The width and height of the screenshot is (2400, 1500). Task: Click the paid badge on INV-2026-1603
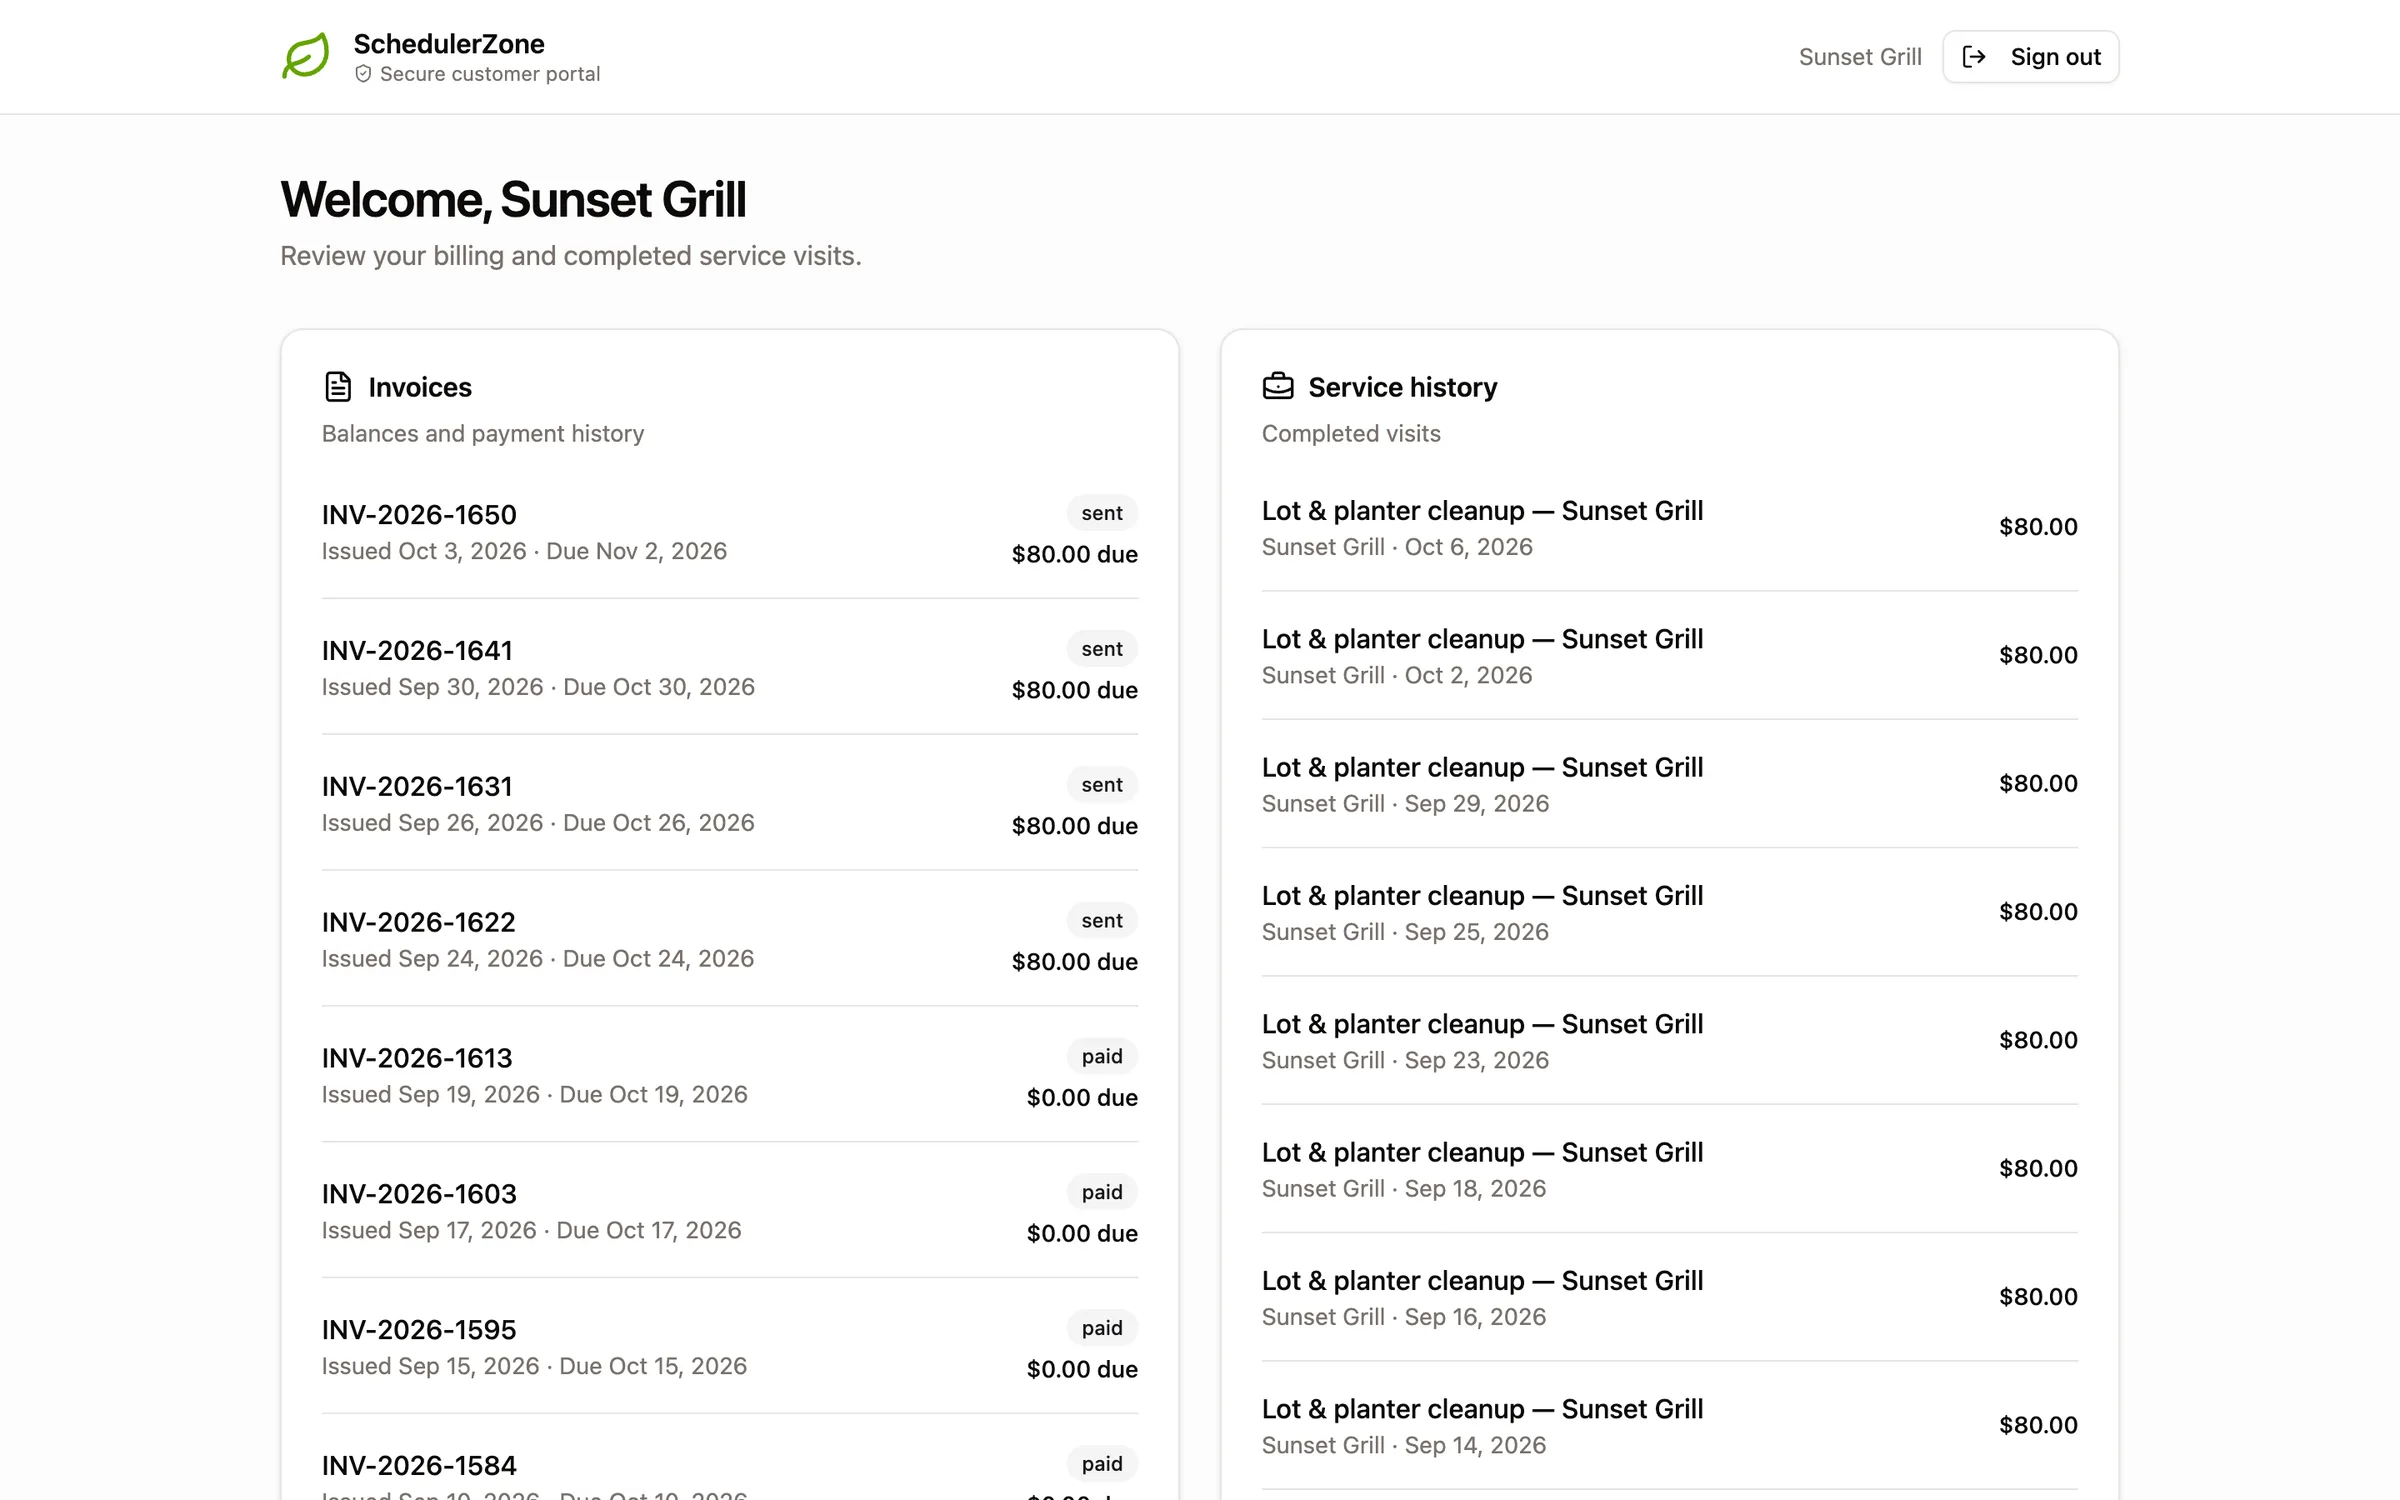[x=1102, y=1193]
